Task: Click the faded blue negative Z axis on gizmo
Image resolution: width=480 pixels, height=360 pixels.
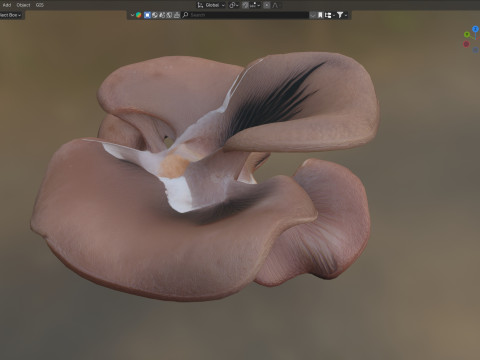Action: coord(476,50)
